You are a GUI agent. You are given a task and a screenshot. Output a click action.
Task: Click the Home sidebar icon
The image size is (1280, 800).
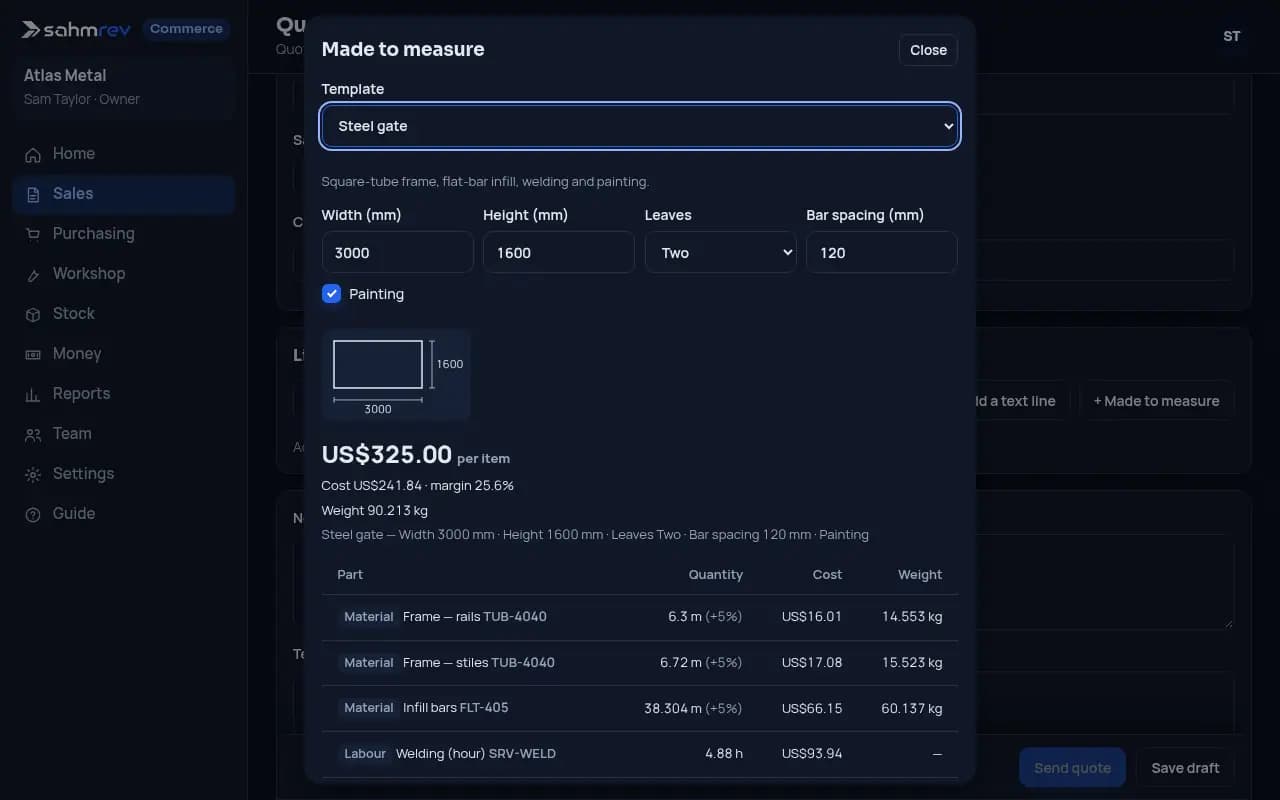33,154
